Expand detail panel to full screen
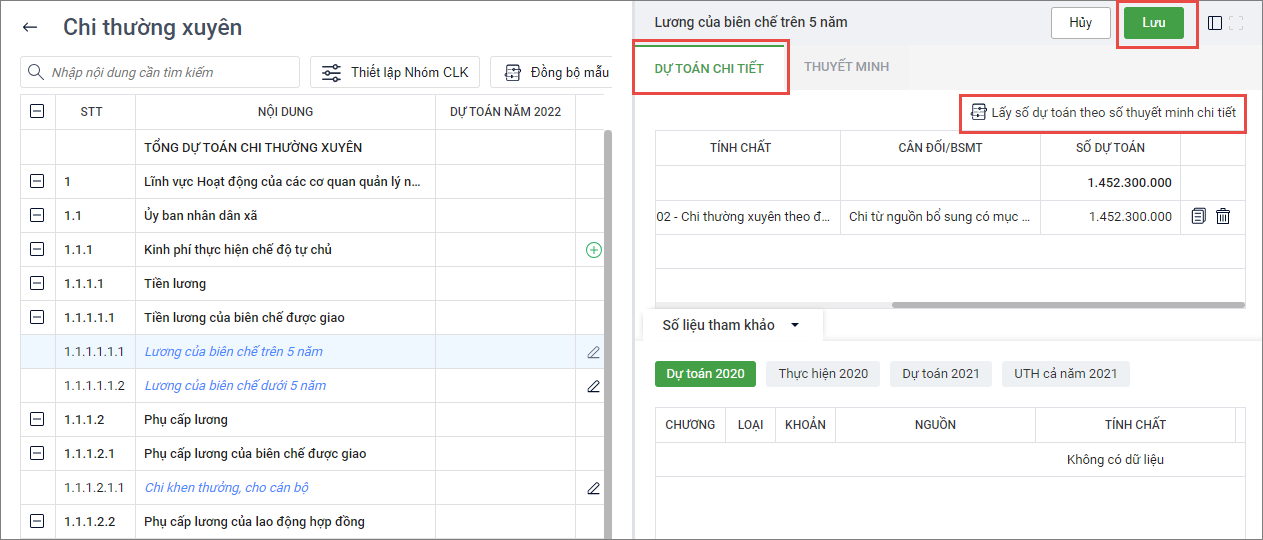The image size is (1263, 540). point(1237,23)
